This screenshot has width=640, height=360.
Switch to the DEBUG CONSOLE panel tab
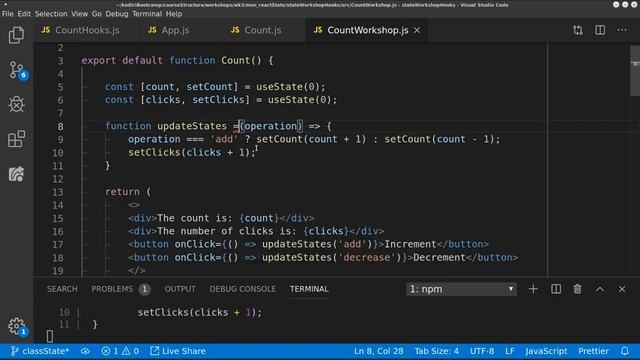242,289
